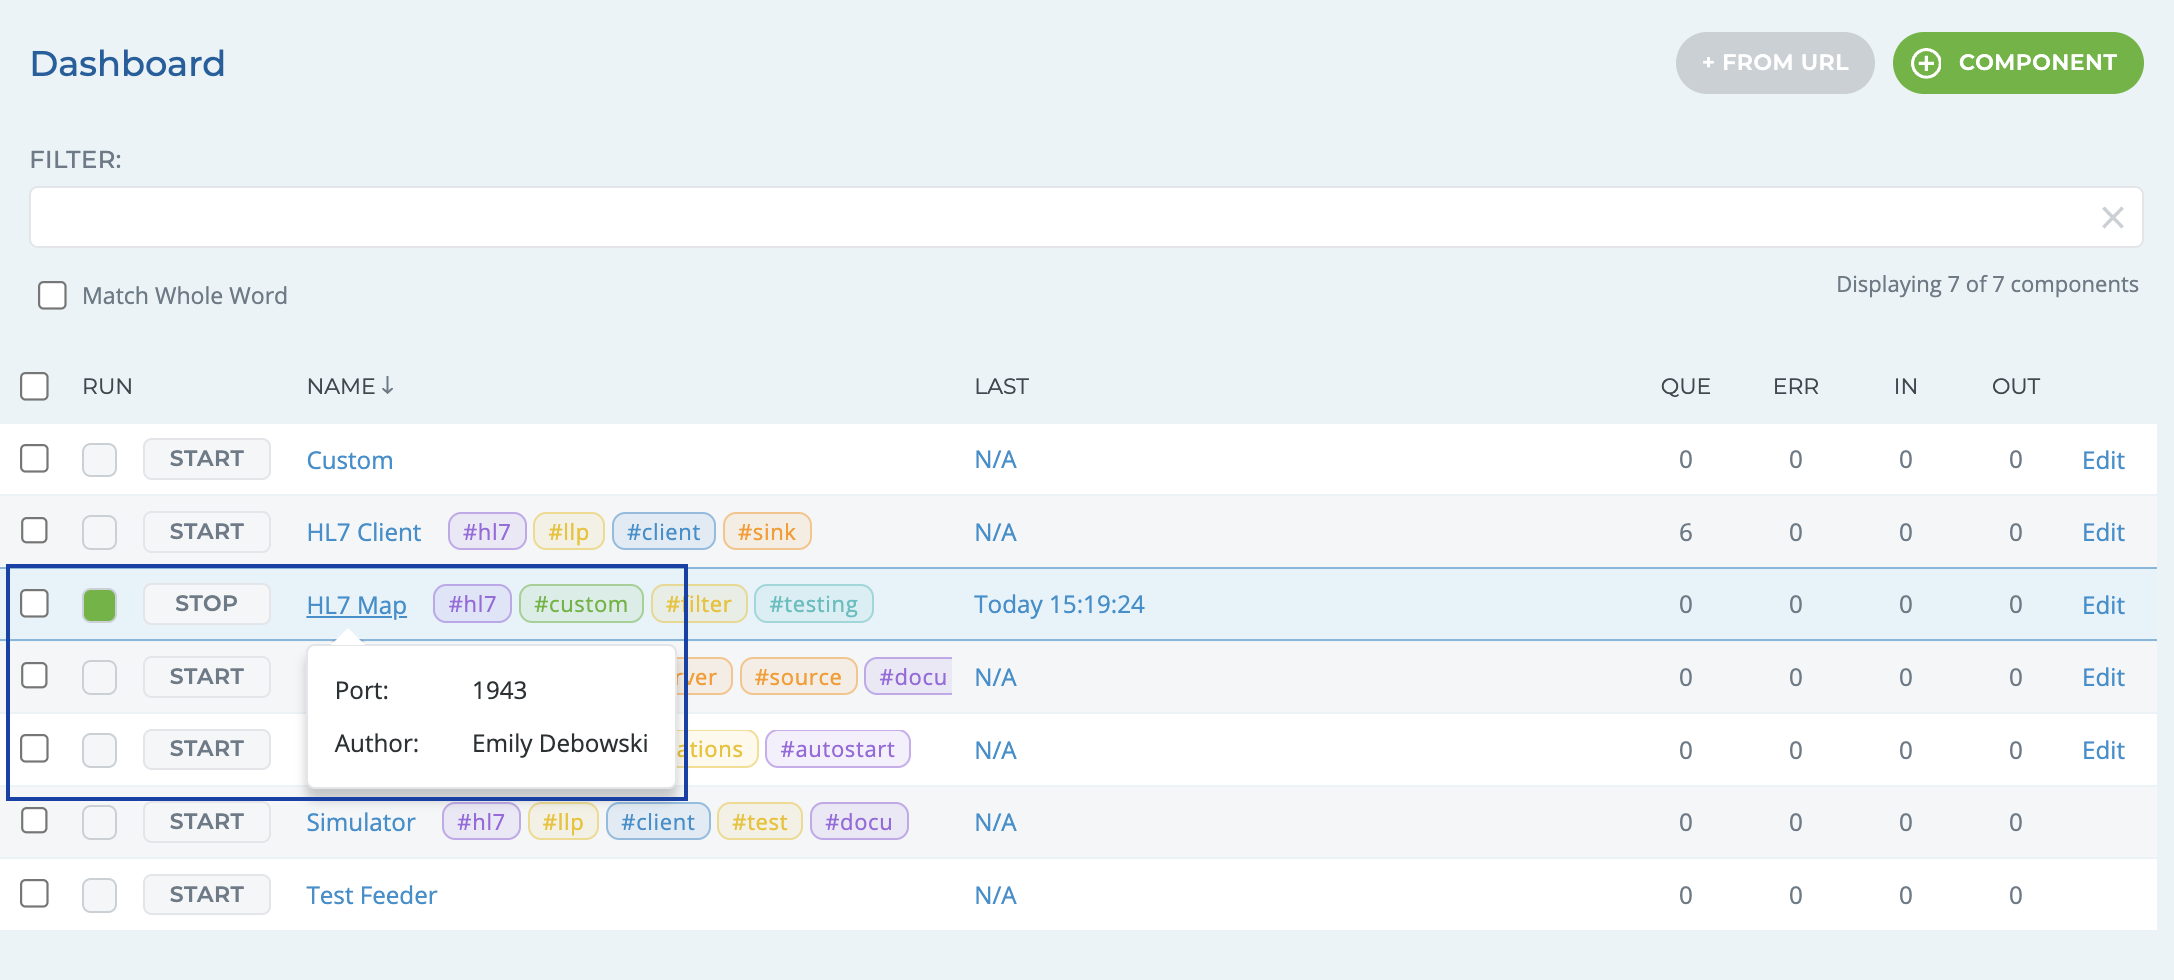This screenshot has width=2174, height=980.
Task: Stop the HL7 Map component
Action: click(x=206, y=604)
